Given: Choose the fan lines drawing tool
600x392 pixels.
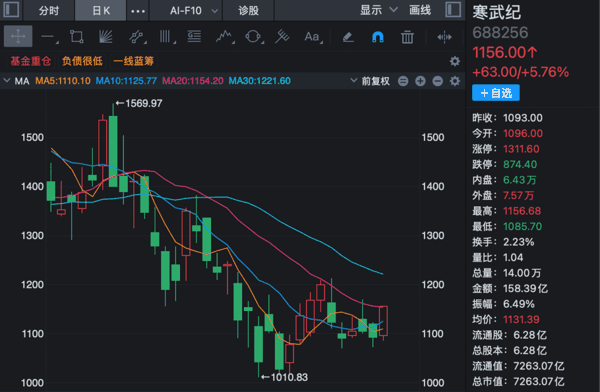Looking at the screenshot, I should [106, 37].
